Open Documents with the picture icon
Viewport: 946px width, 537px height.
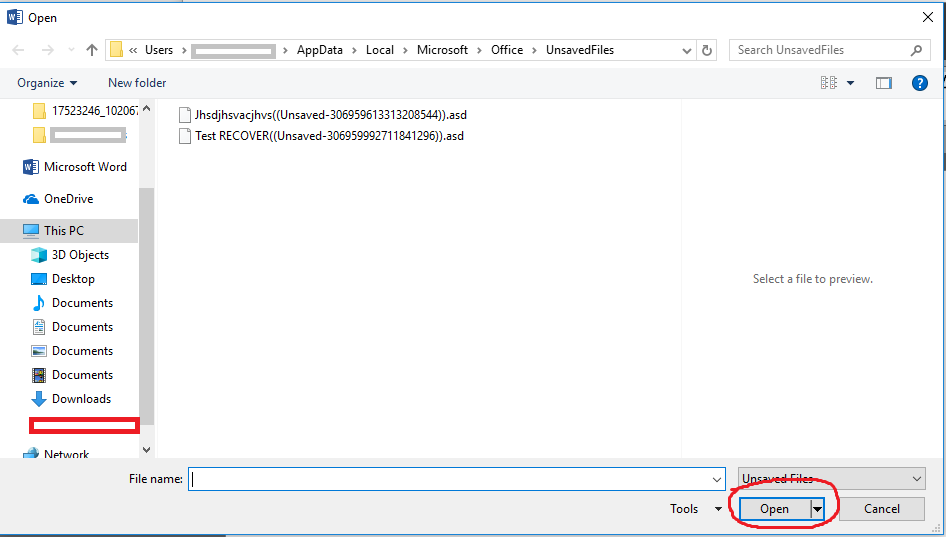(72, 351)
